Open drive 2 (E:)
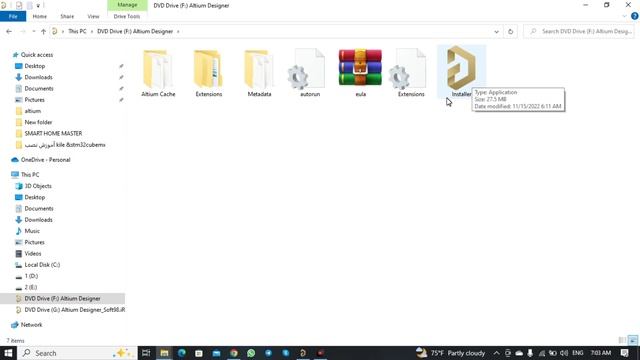The width and height of the screenshot is (640, 360). coord(31,287)
